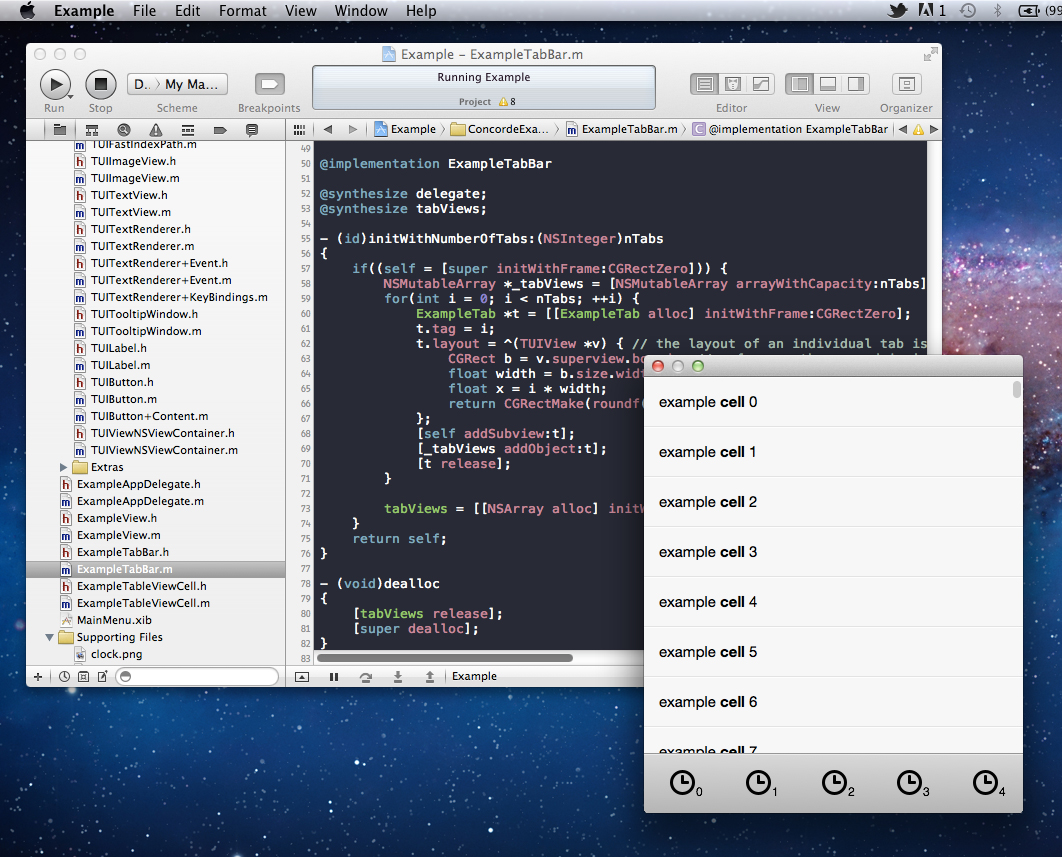
Task: Show the Symbol navigator icon
Action: pyautogui.click(x=92, y=129)
